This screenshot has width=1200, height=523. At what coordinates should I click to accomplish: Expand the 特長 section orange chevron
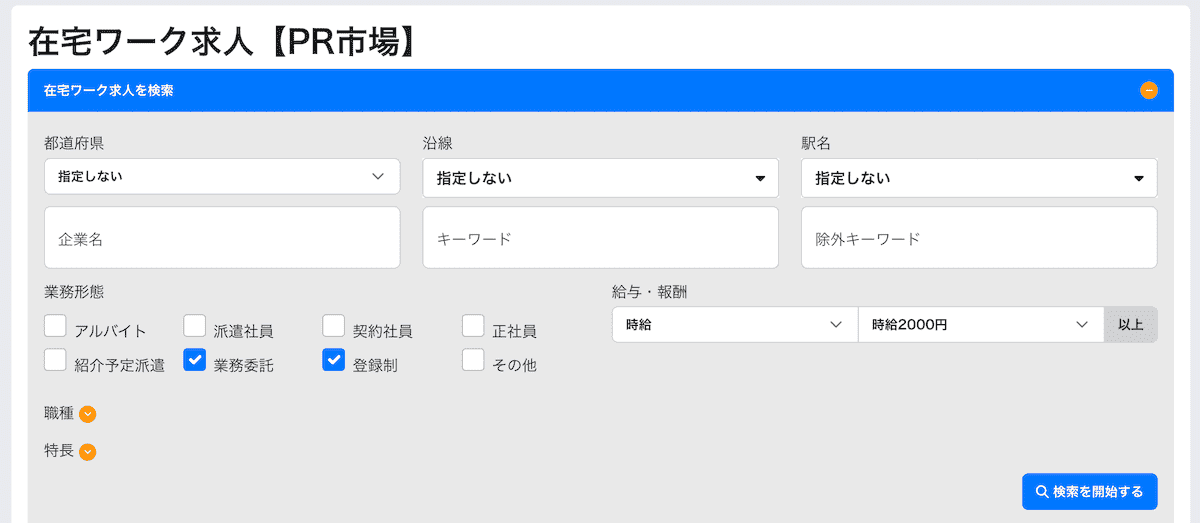(88, 452)
